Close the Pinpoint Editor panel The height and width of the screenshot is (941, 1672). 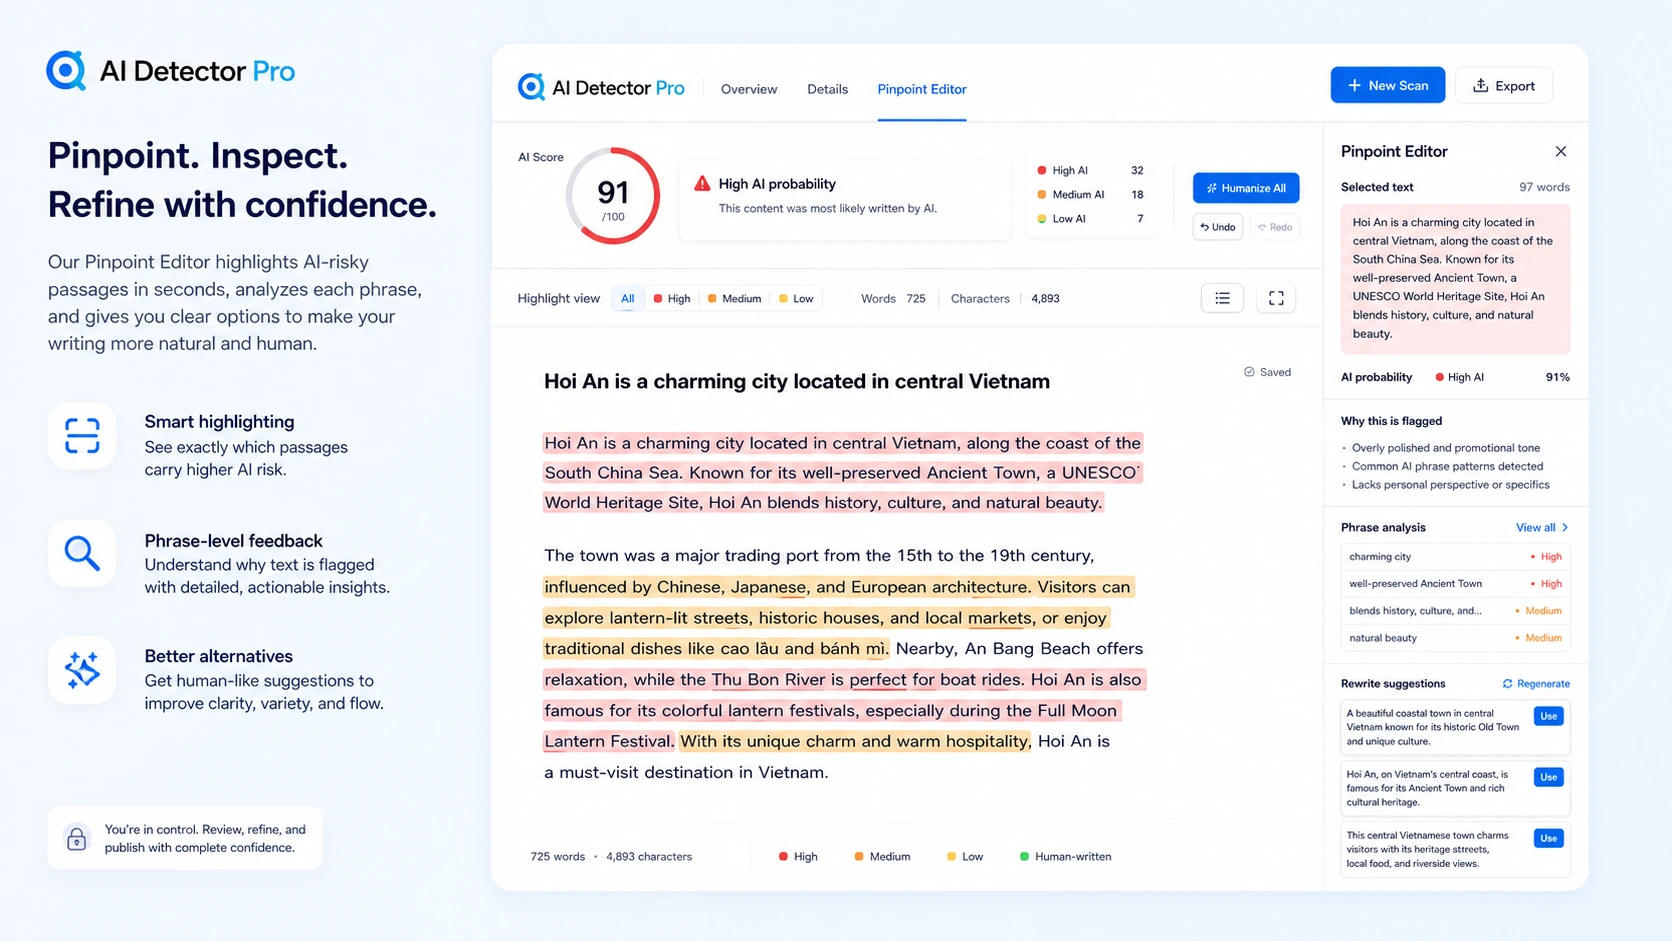coord(1561,151)
